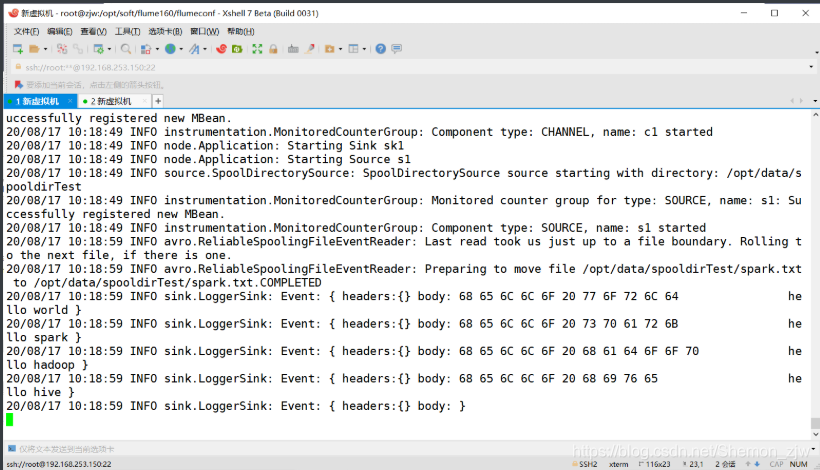Viewport: 820px width, 470px height.
Task: Click previous tab arrow in tab bar
Action: pos(792,101)
